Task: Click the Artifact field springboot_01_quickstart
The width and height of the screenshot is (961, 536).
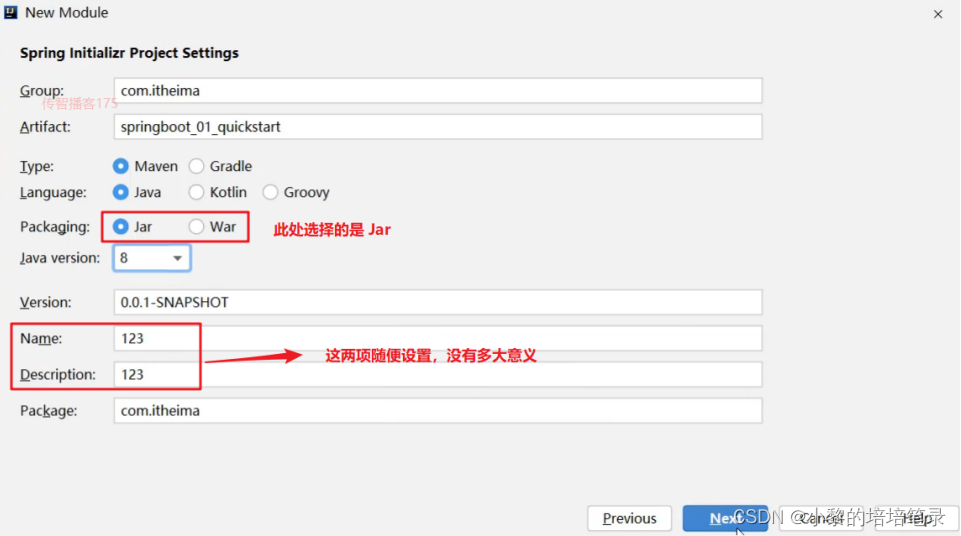Action: tap(438, 127)
